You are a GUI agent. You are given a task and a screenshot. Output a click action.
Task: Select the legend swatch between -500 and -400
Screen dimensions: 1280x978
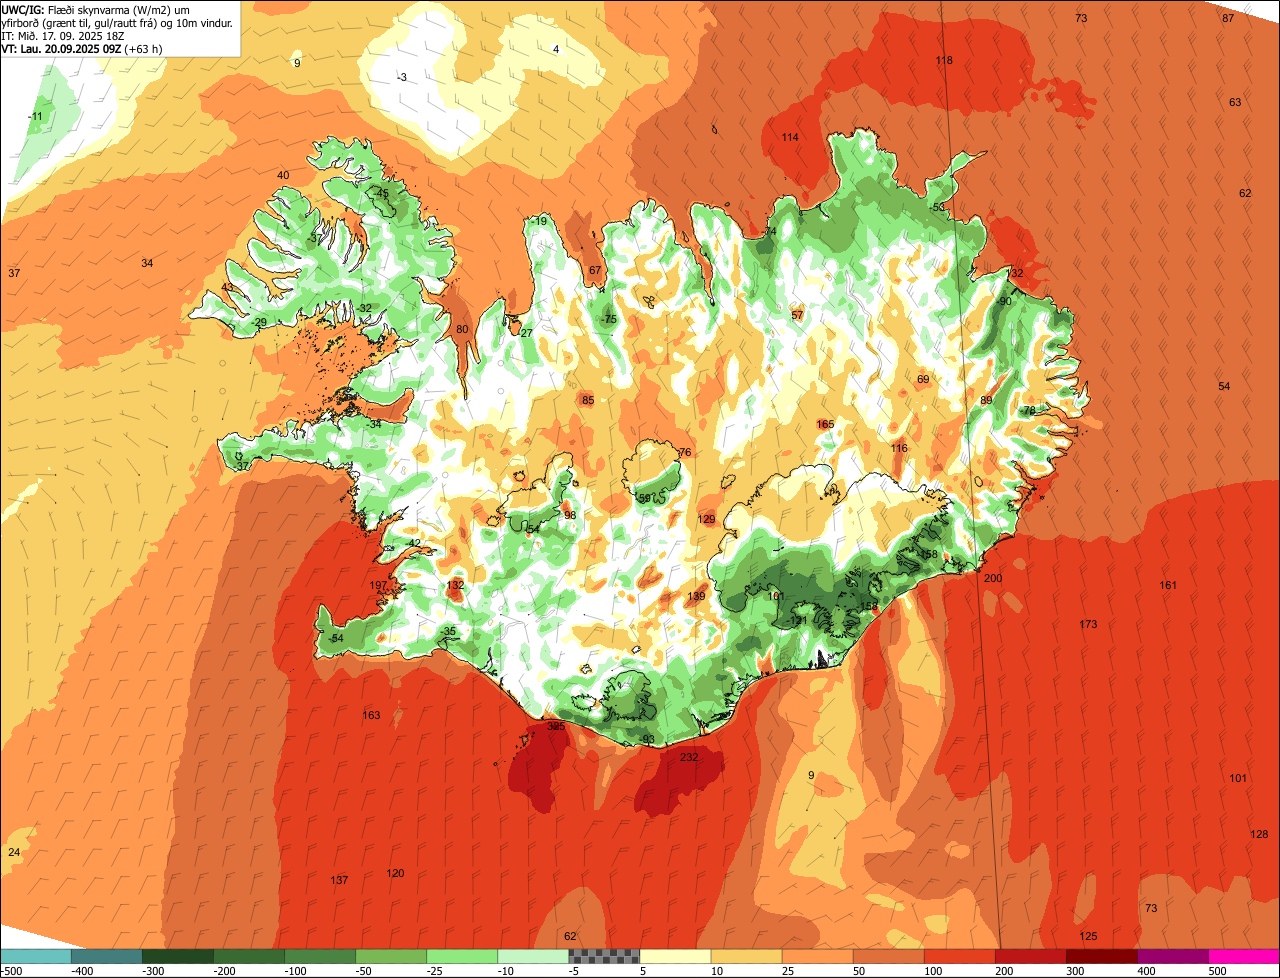coord(35,956)
